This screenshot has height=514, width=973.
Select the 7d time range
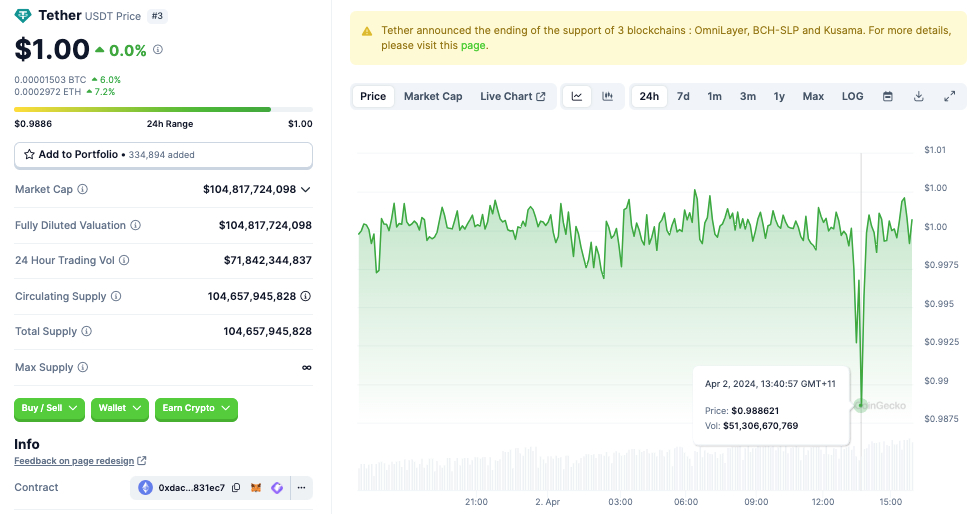click(x=683, y=96)
